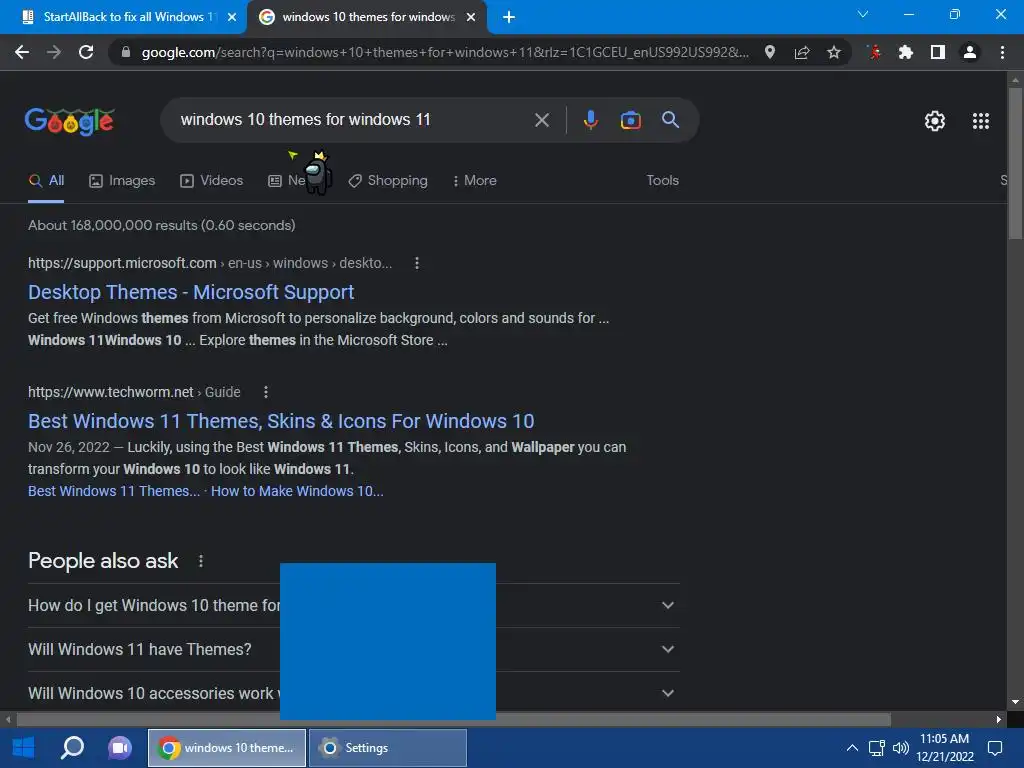Open the Chrome profile avatar menu
Image resolution: width=1024 pixels, height=768 pixels.
pos(970,52)
